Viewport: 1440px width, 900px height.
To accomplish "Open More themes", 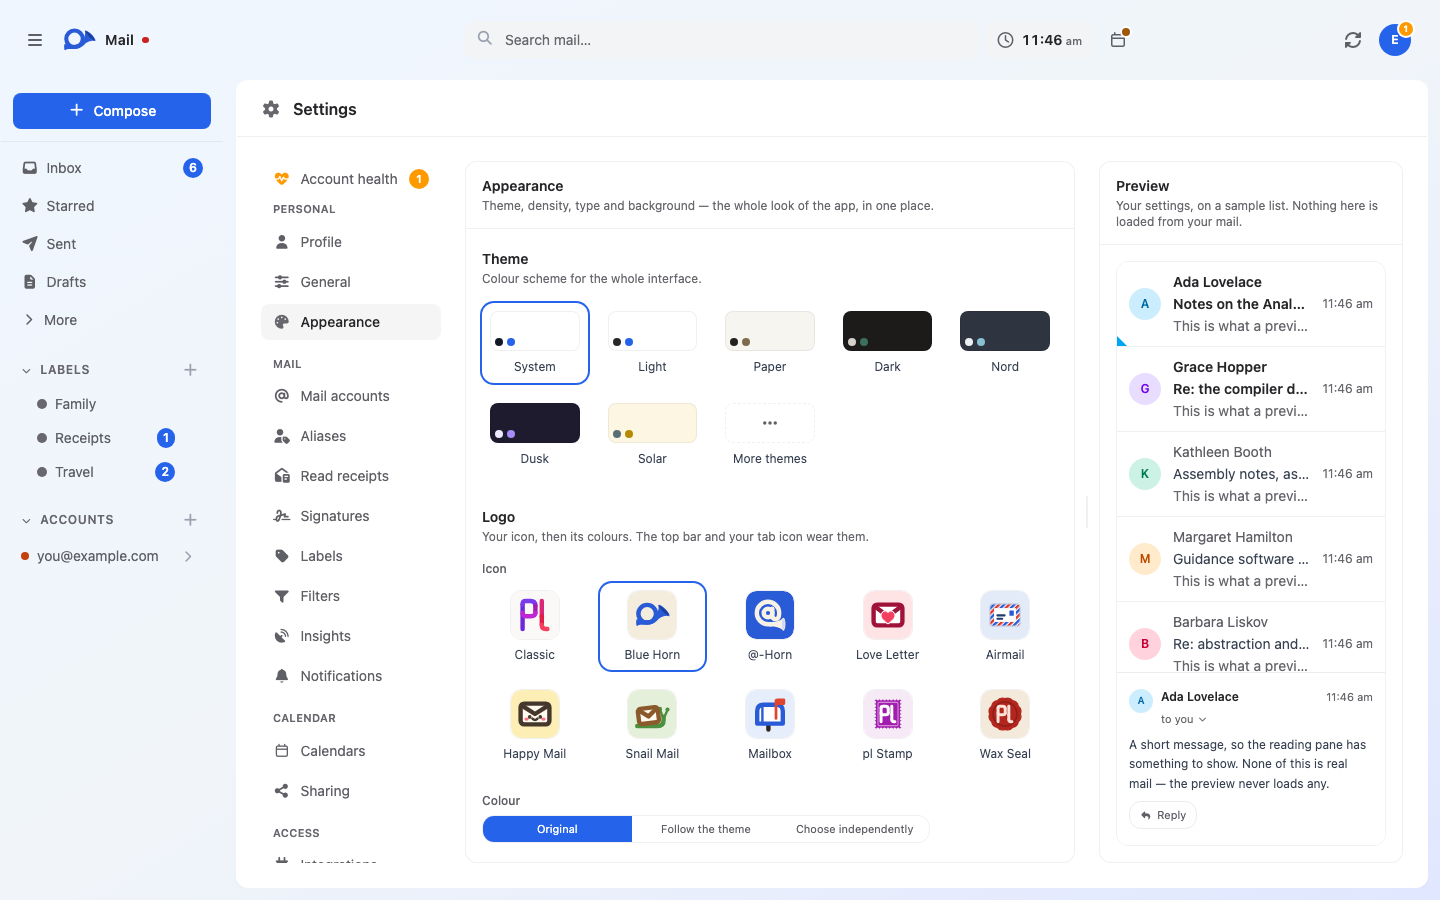I will click(x=770, y=435).
